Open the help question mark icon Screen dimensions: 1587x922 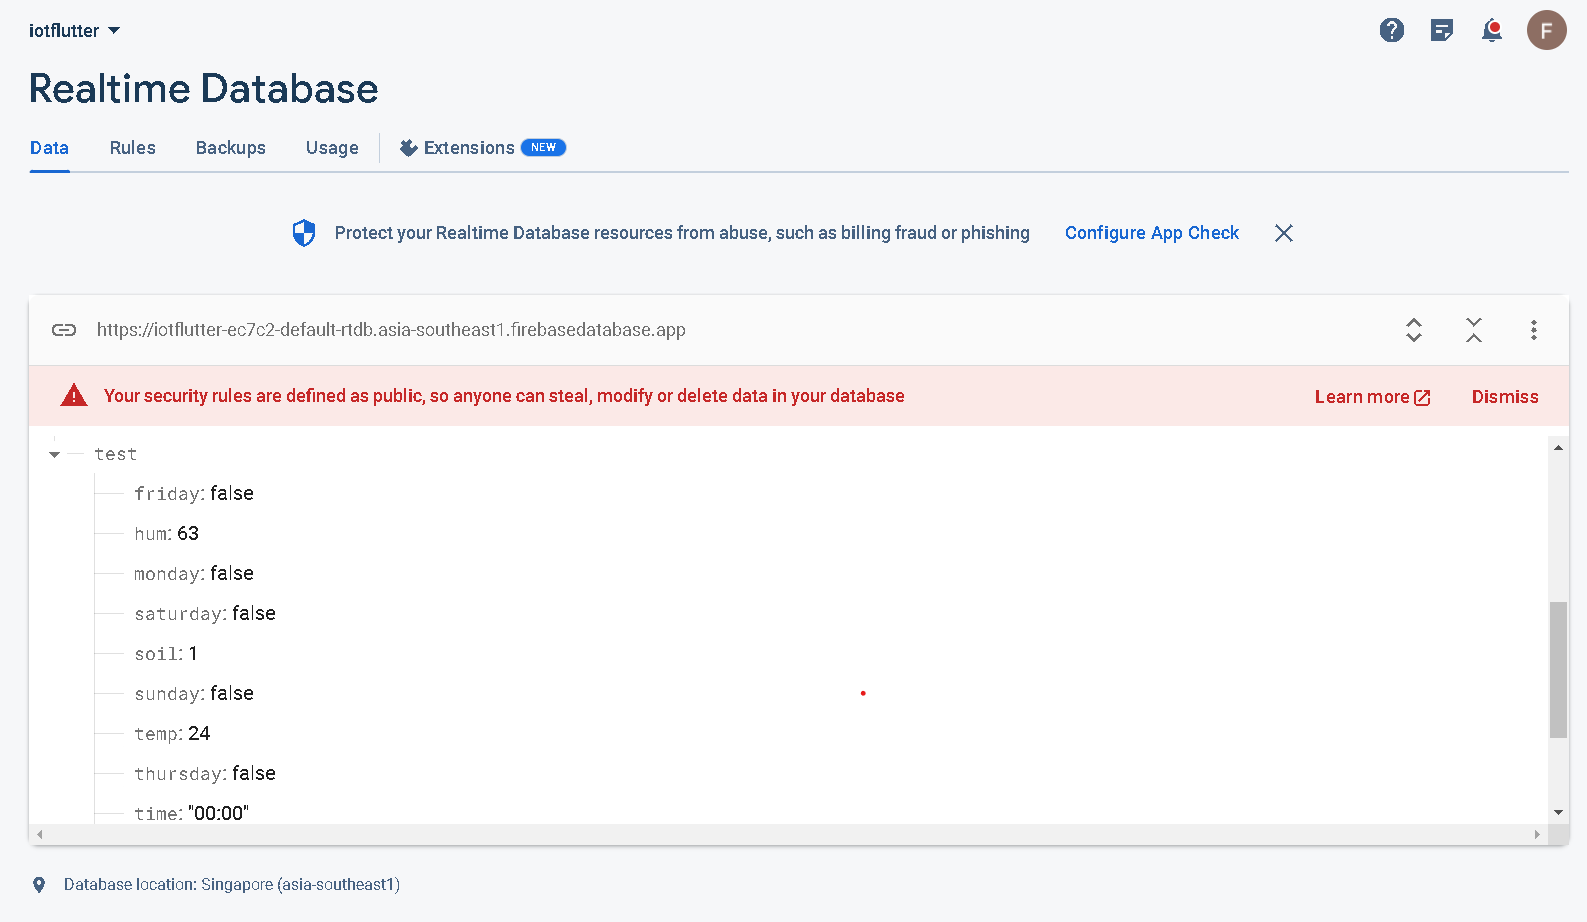tap(1391, 31)
